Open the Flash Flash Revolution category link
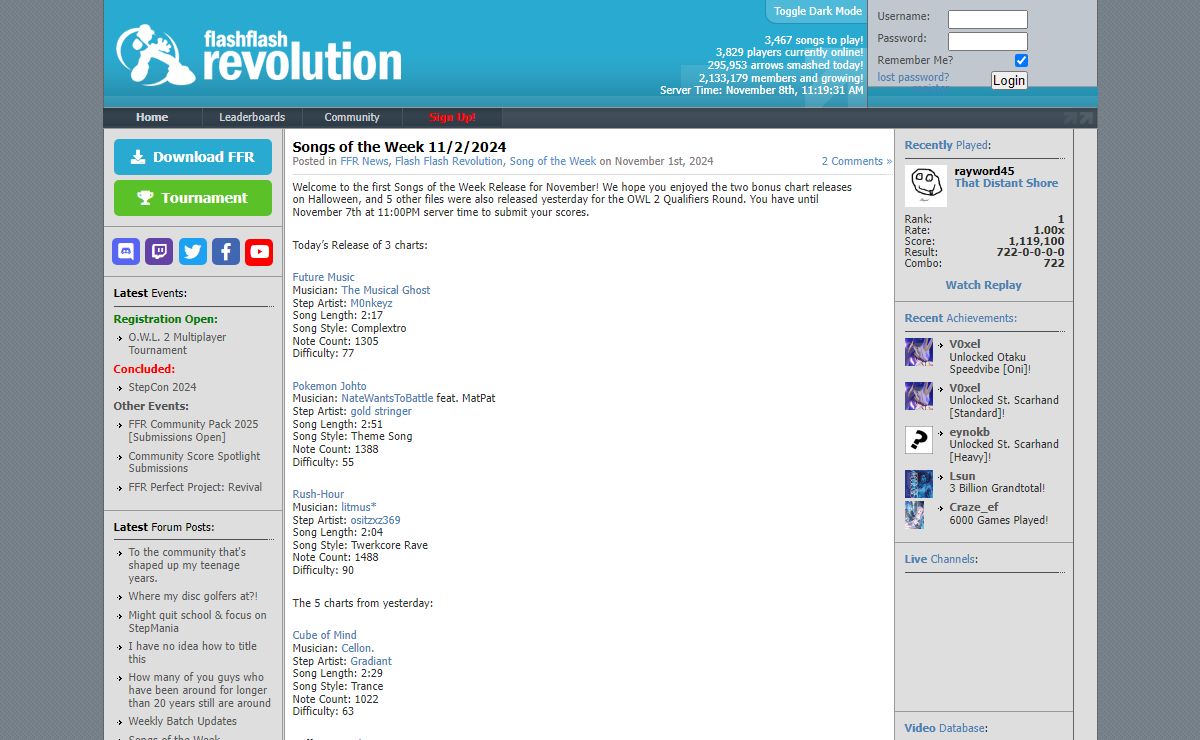Screen dimensions: 1200x740 449,161
